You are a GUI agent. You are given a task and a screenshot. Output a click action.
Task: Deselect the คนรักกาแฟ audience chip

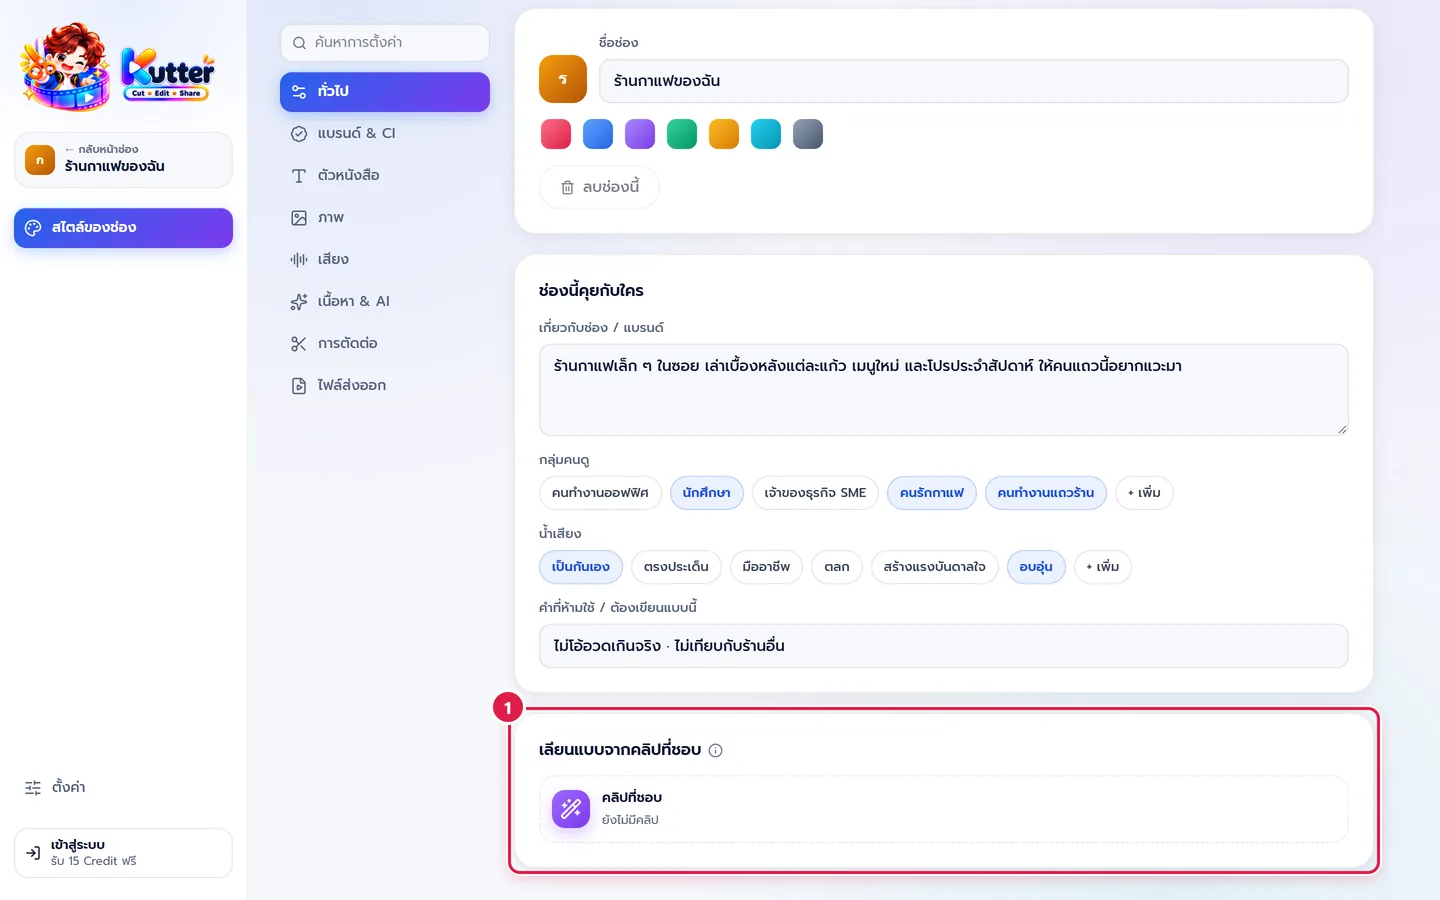[x=932, y=493]
